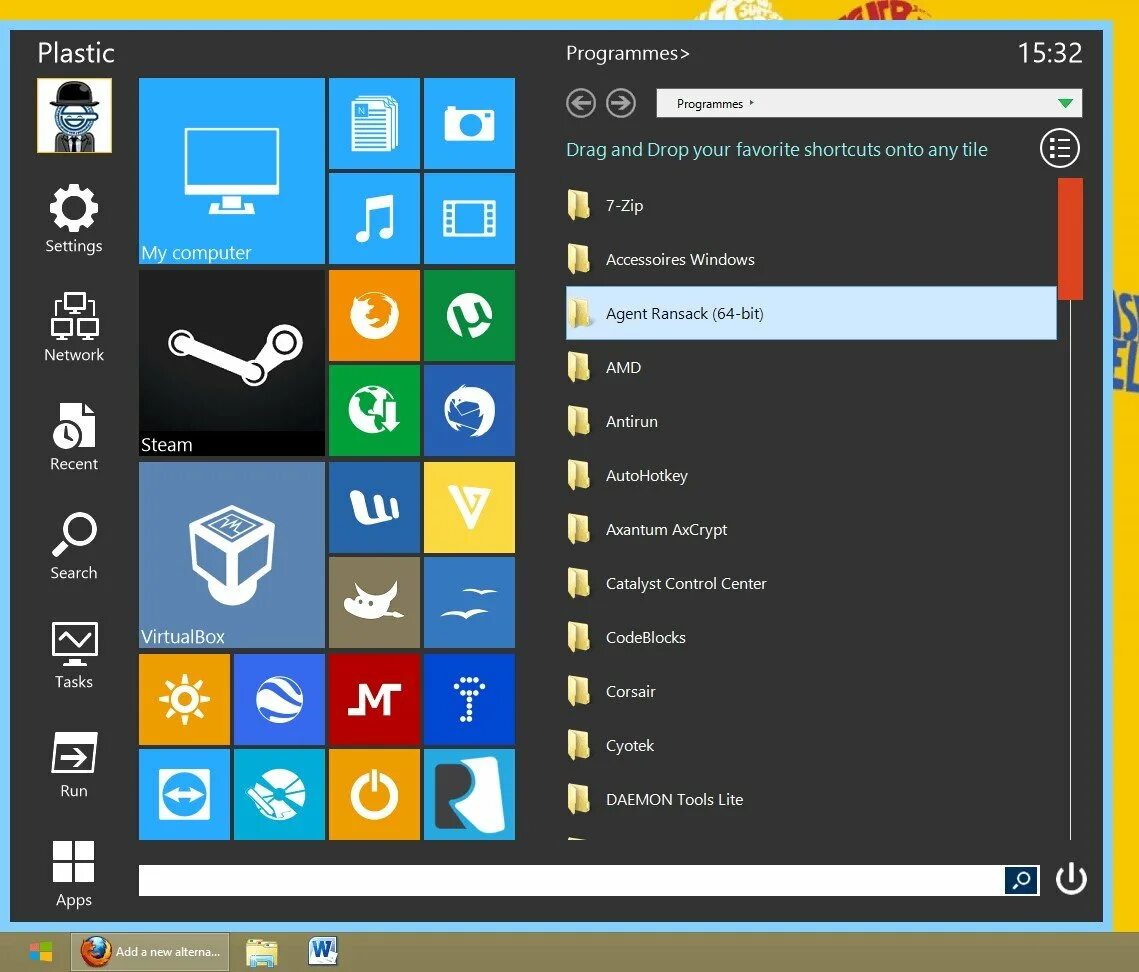Open the orange sun tile
The width and height of the screenshot is (1139, 972).
185,700
